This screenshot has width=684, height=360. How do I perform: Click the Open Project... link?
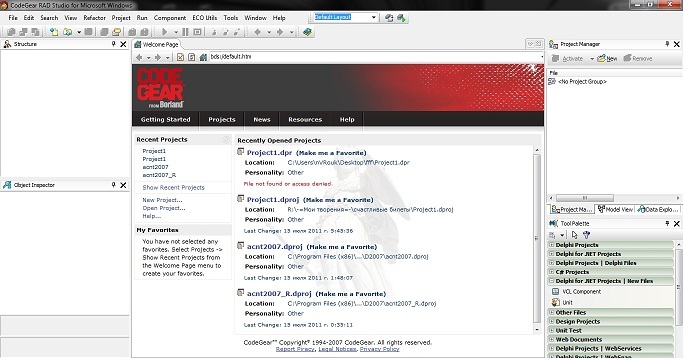pyautogui.click(x=164, y=208)
